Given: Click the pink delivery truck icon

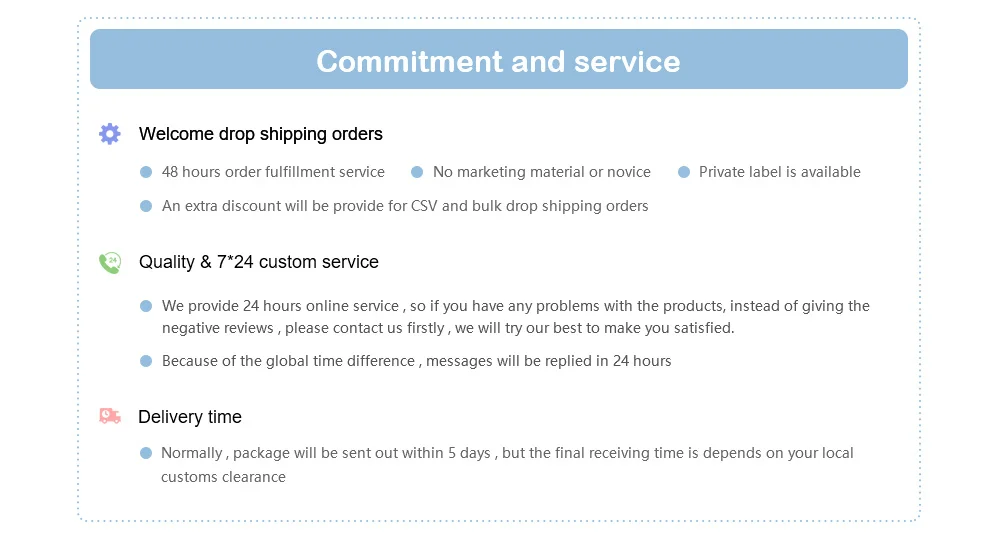Looking at the screenshot, I should 110,416.
